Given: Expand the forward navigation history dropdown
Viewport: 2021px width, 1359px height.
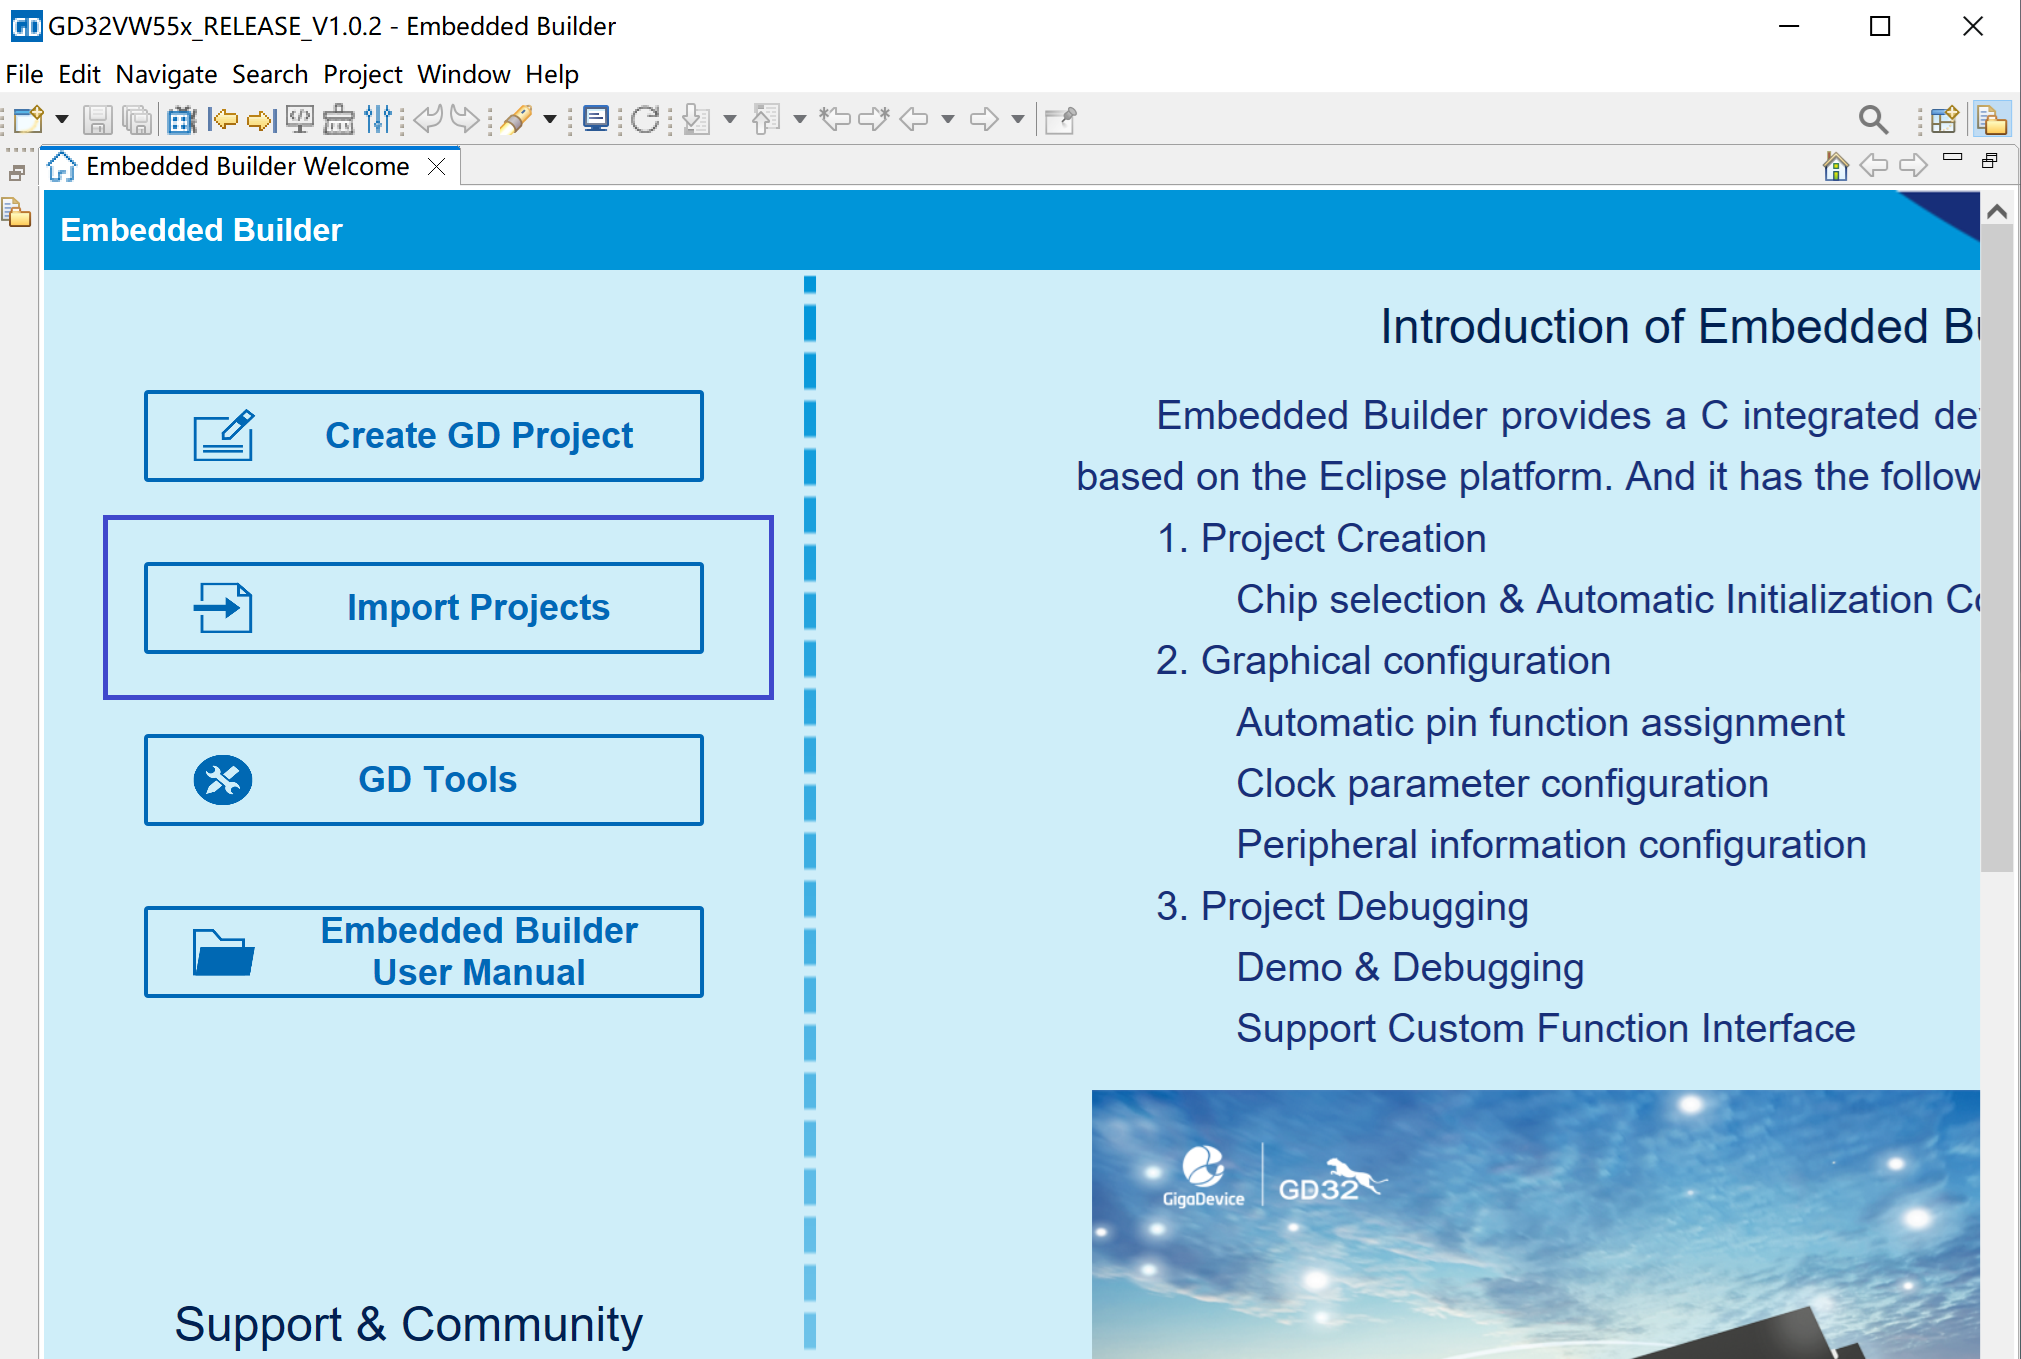Looking at the screenshot, I should (1018, 120).
